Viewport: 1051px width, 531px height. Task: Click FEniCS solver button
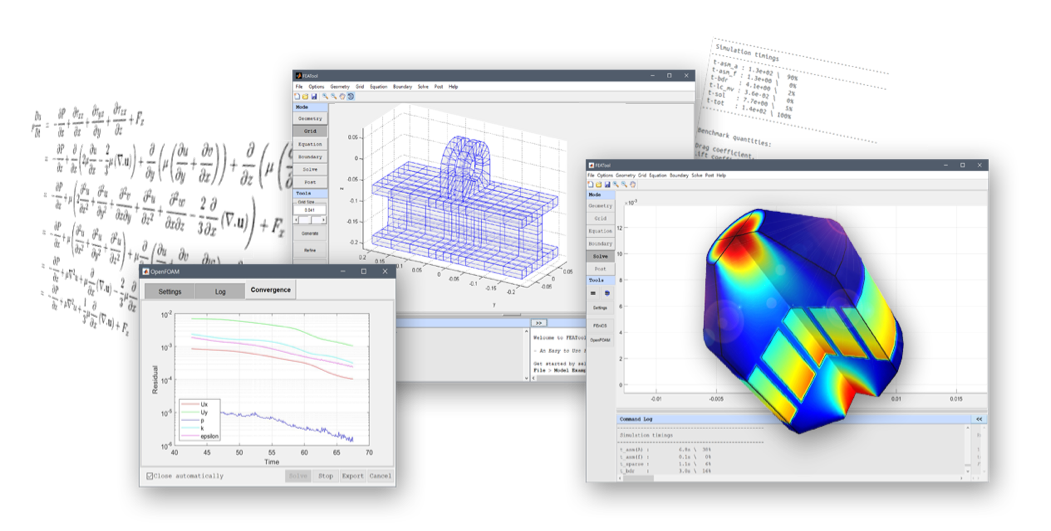(x=601, y=325)
